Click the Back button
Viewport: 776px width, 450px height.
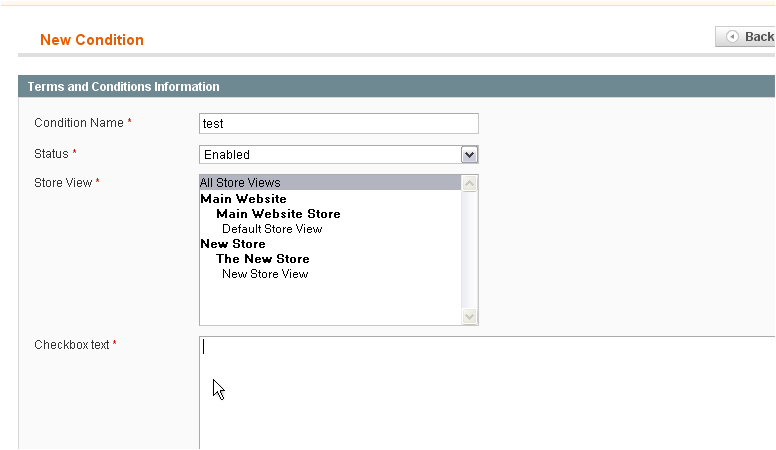[747, 37]
